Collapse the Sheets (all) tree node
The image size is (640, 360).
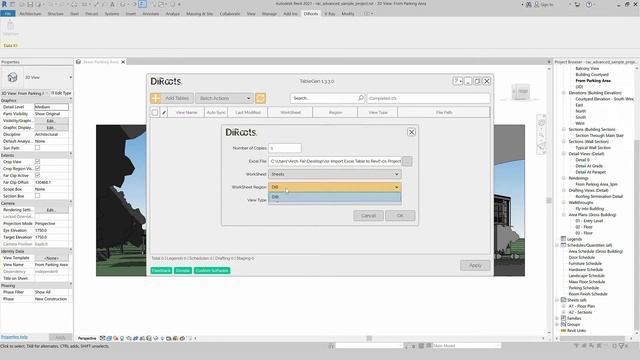(558, 300)
